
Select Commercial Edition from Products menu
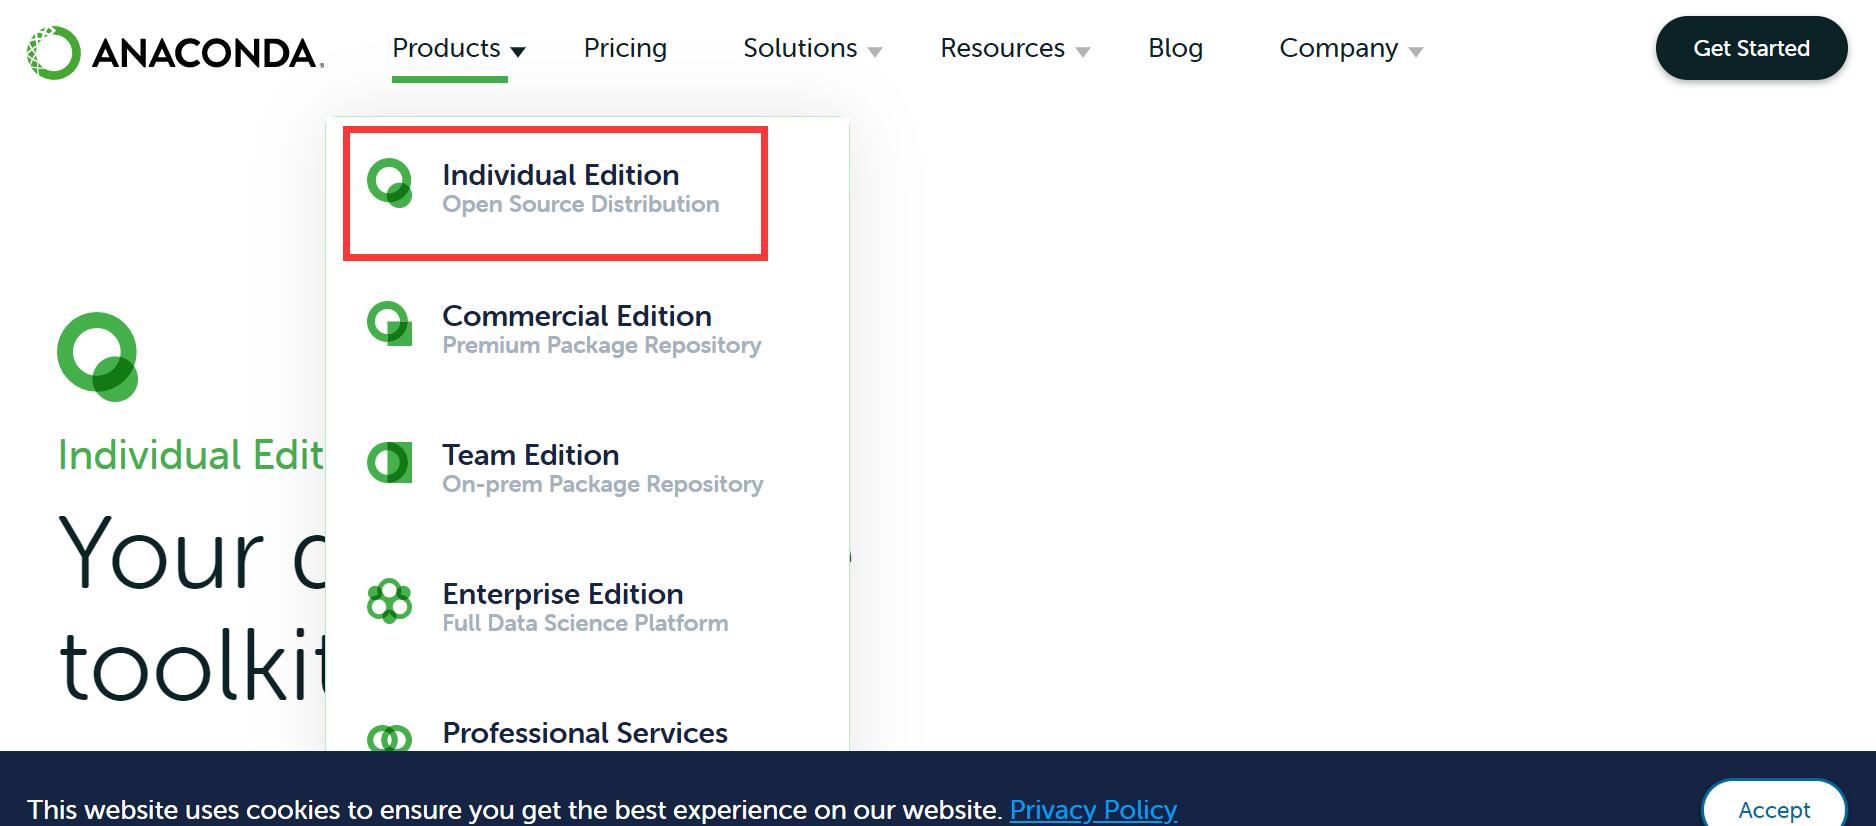(577, 316)
